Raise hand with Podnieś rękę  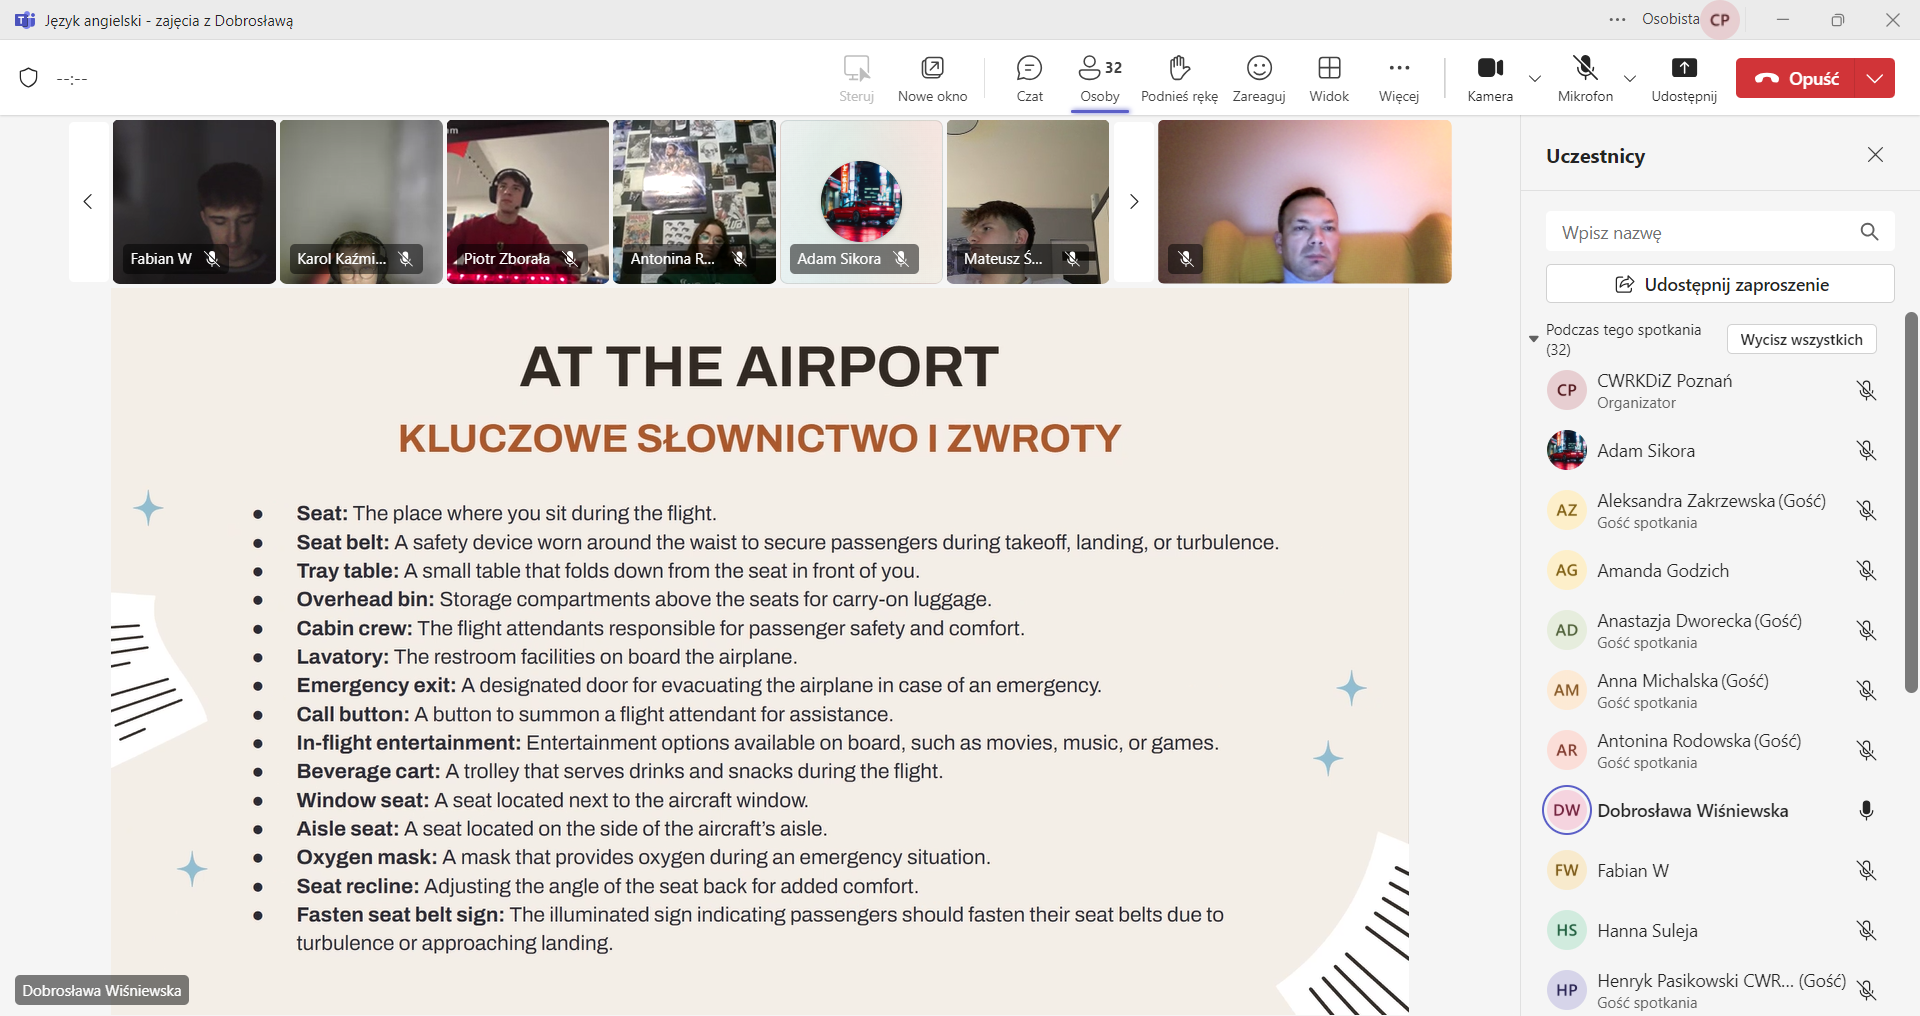[1179, 79]
